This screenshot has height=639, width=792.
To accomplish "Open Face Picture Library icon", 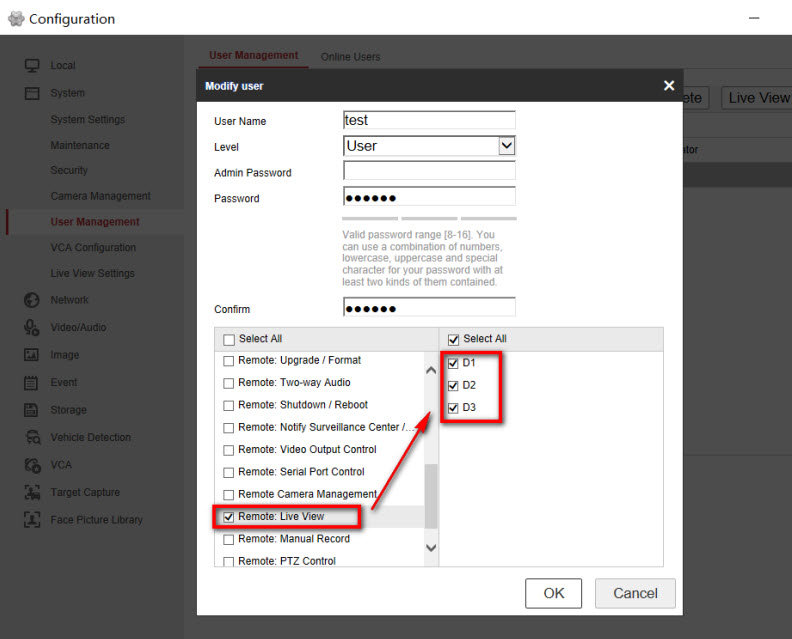I will pyautogui.click(x=32, y=520).
